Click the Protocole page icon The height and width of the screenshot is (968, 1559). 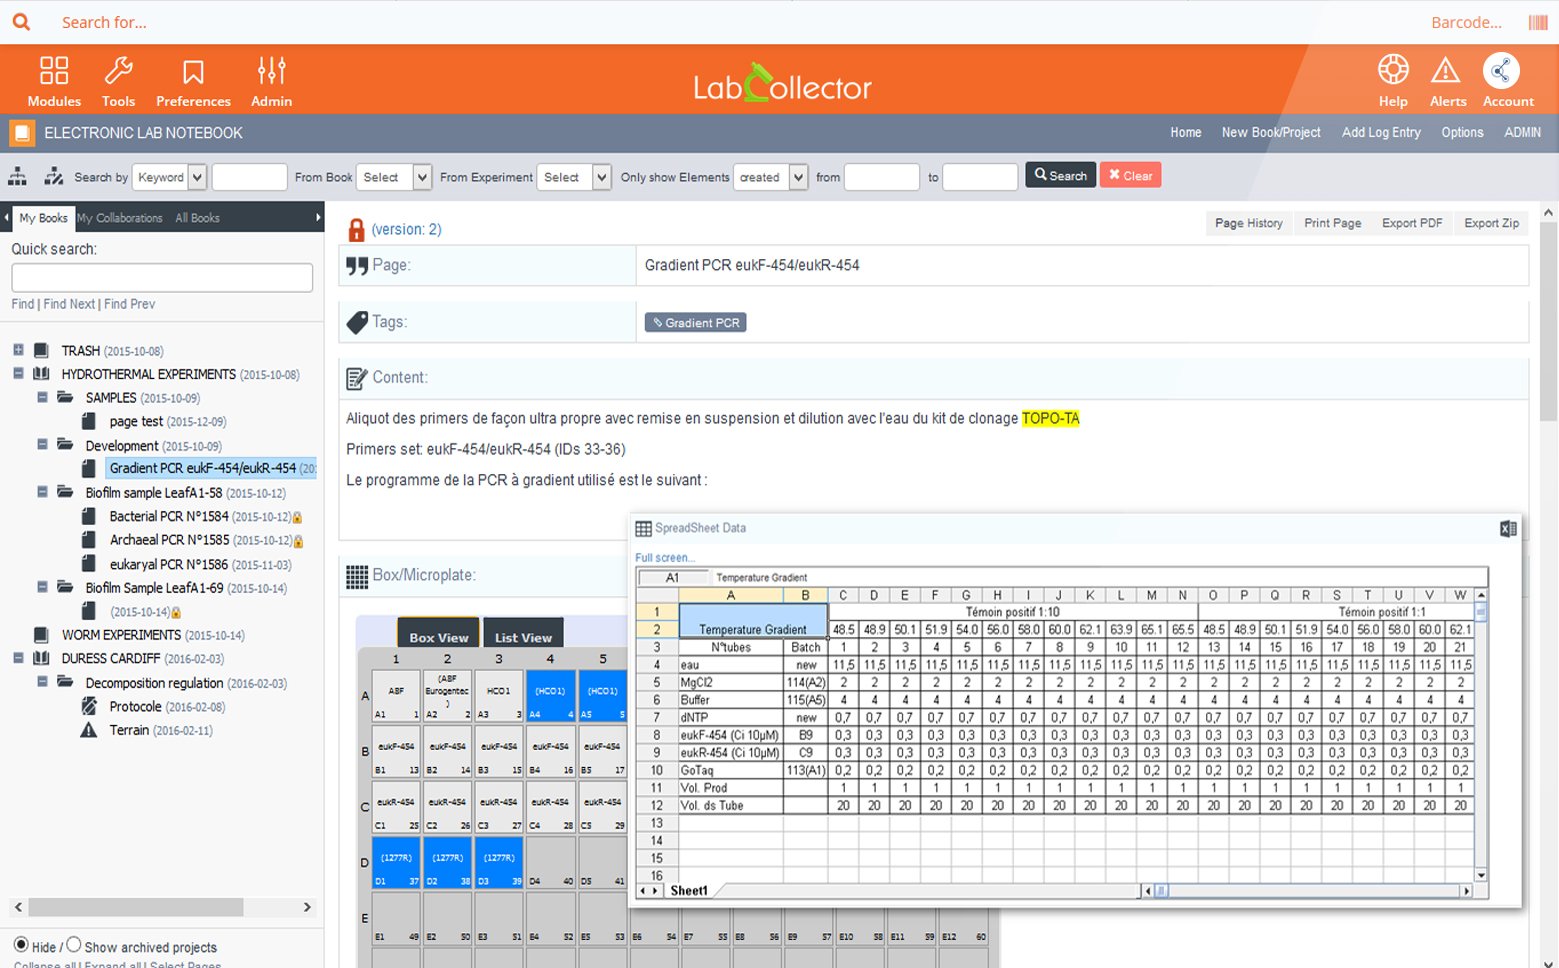[89, 706]
